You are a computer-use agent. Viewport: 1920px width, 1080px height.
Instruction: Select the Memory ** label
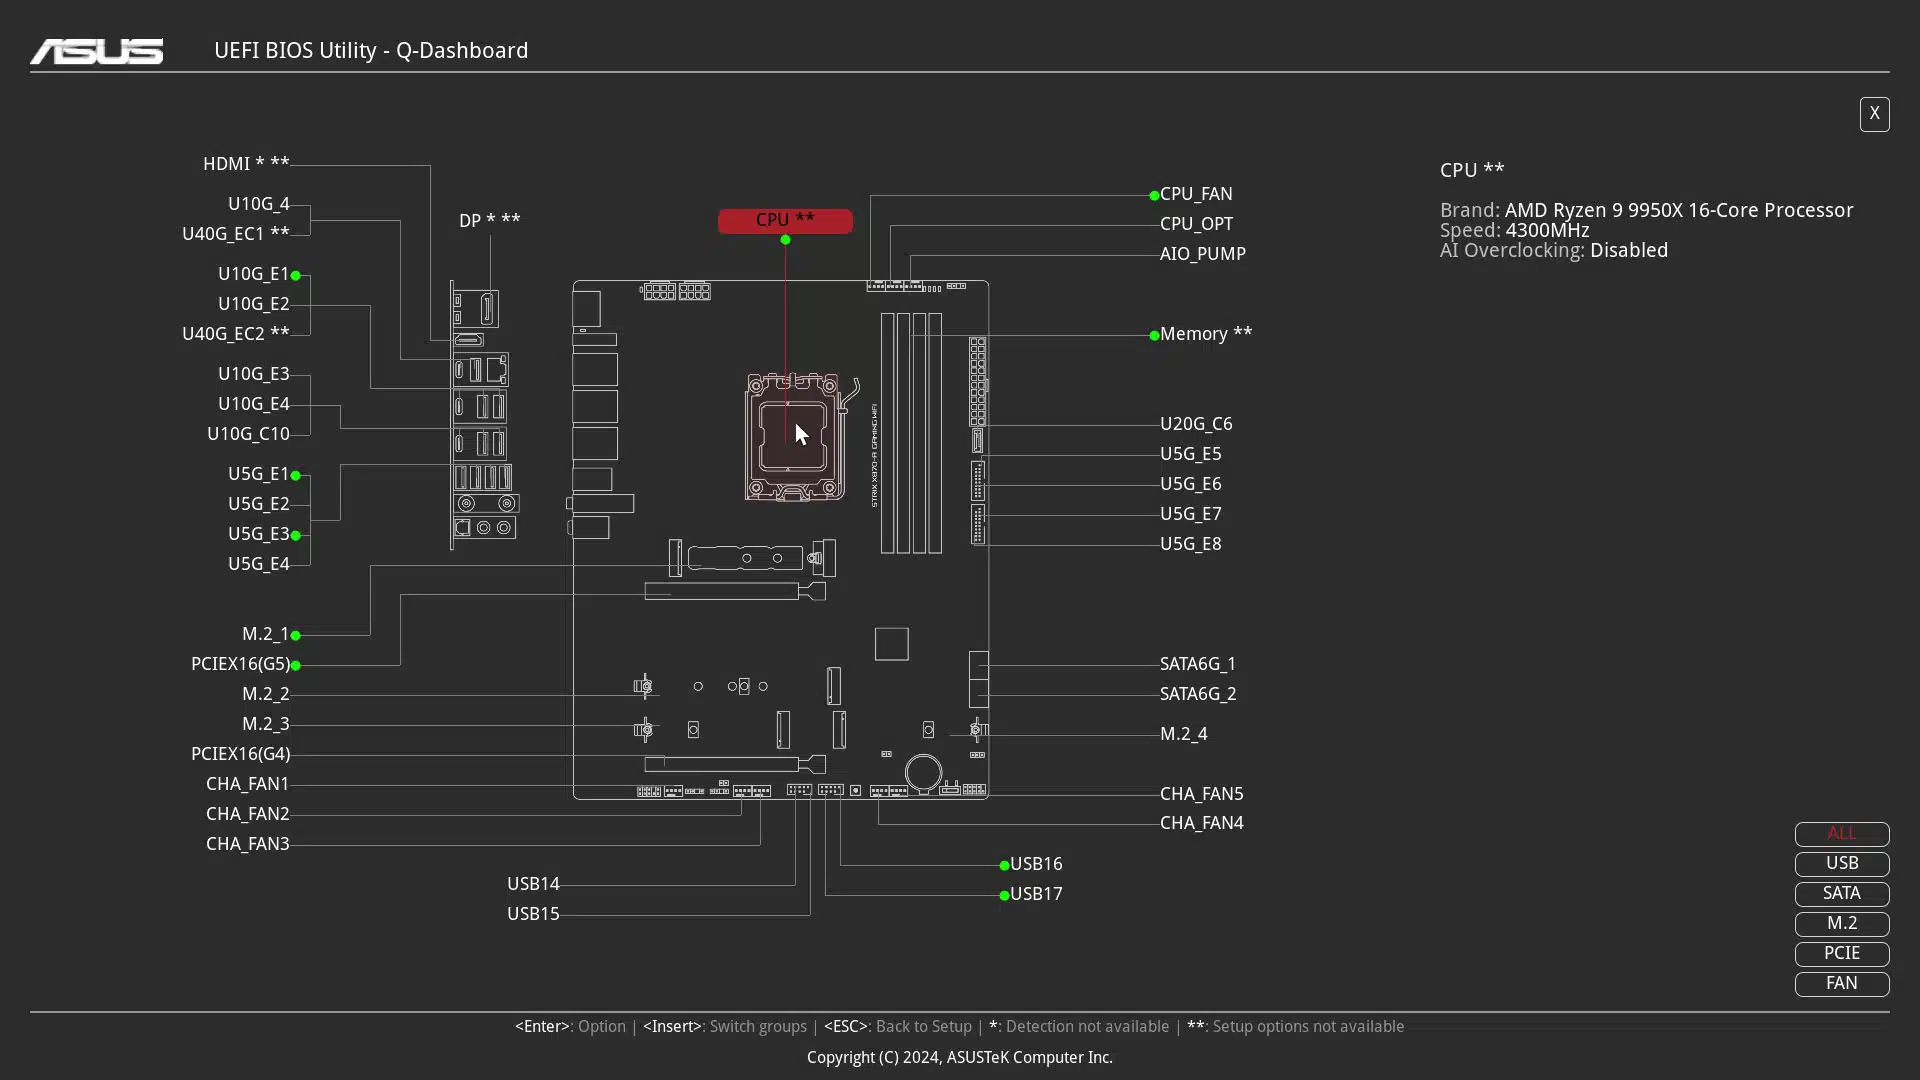pyautogui.click(x=1206, y=334)
